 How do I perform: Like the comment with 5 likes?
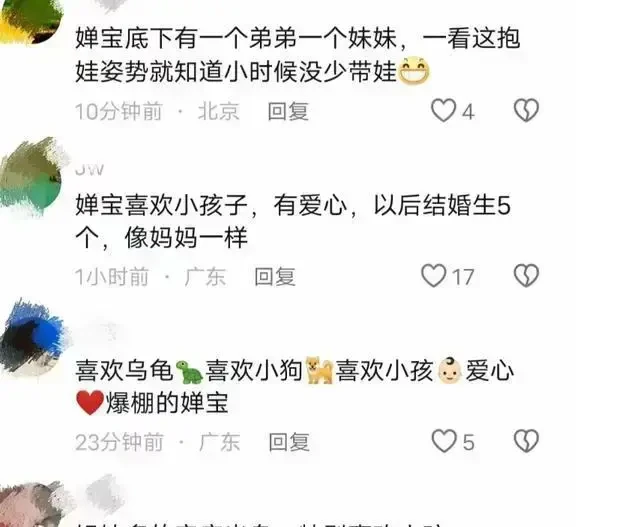[444, 441]
